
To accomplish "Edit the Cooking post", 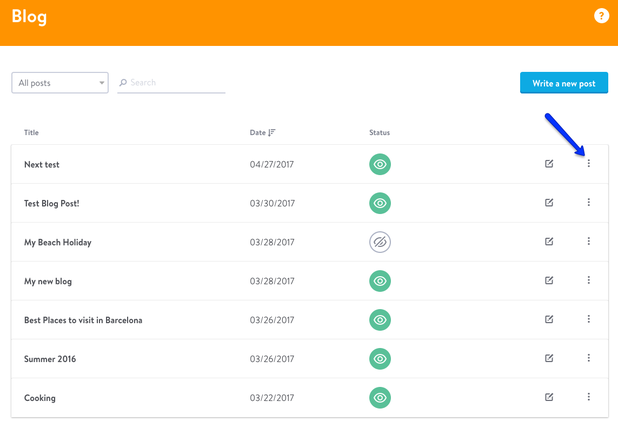I will click(549, 397).
